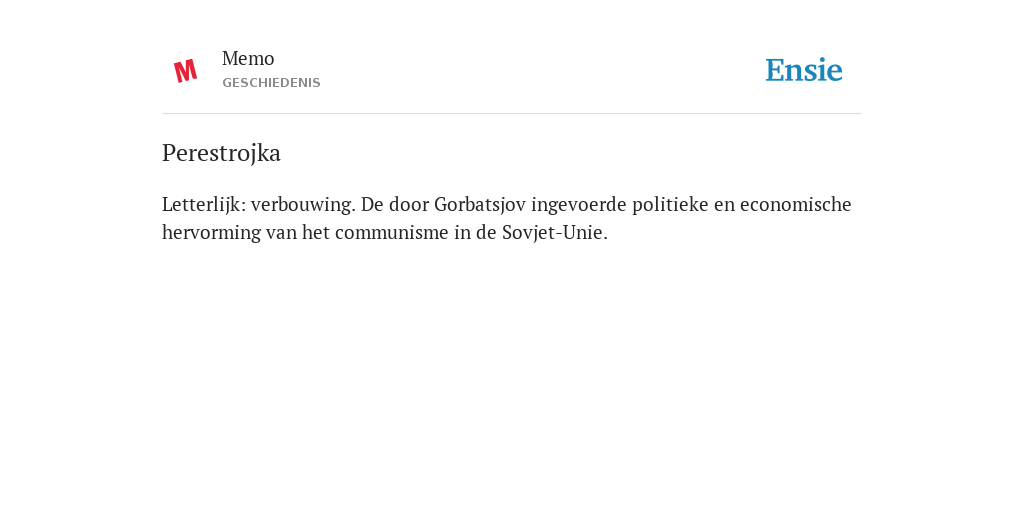Click the name Gorbatsjov in the text
This screenshot has height=512, width=1024.
[x=480, y=204]
